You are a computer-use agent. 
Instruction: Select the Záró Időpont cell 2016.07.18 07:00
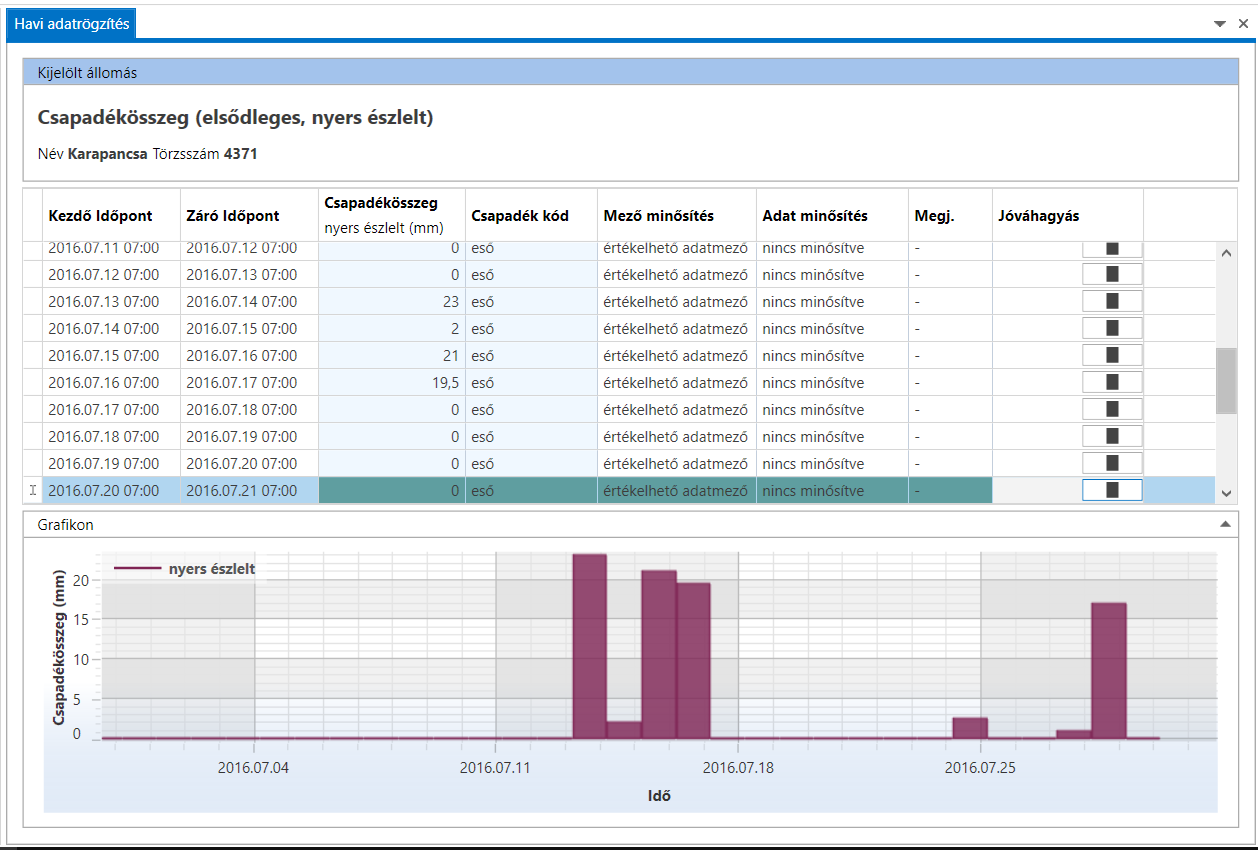tap(249, 409)
